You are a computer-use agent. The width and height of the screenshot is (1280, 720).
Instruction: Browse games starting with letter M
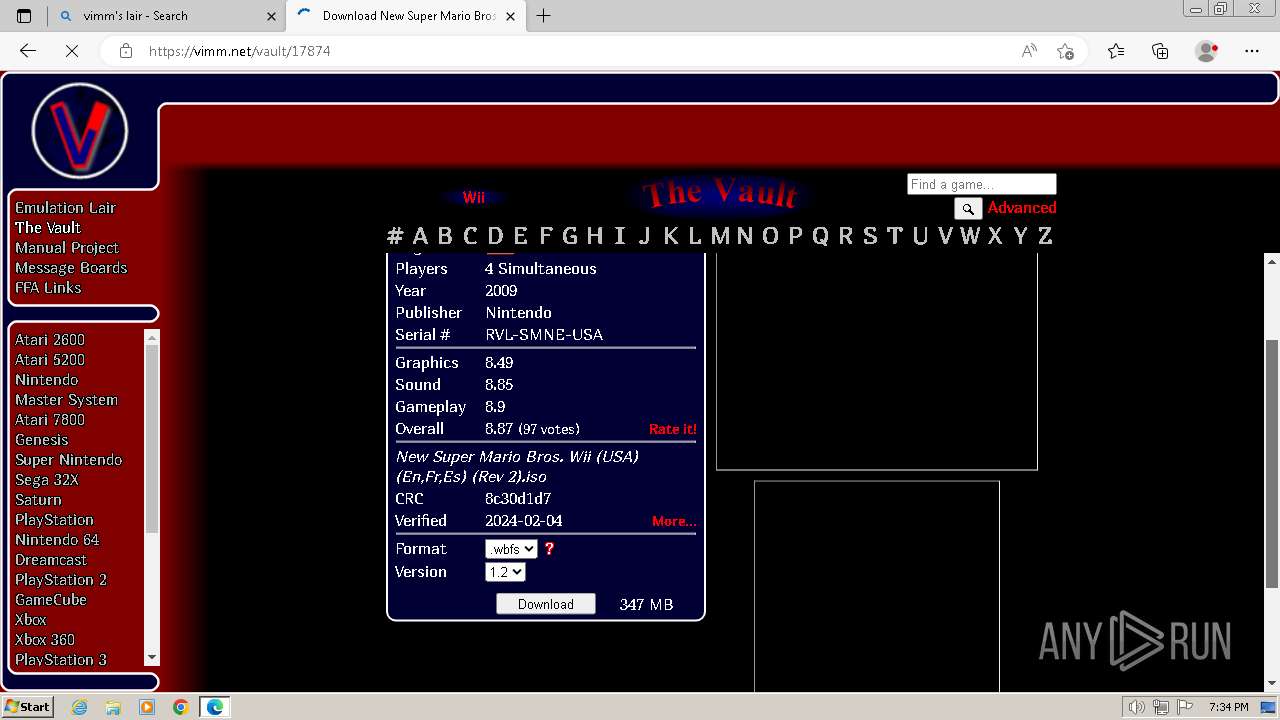coord(720,236)
